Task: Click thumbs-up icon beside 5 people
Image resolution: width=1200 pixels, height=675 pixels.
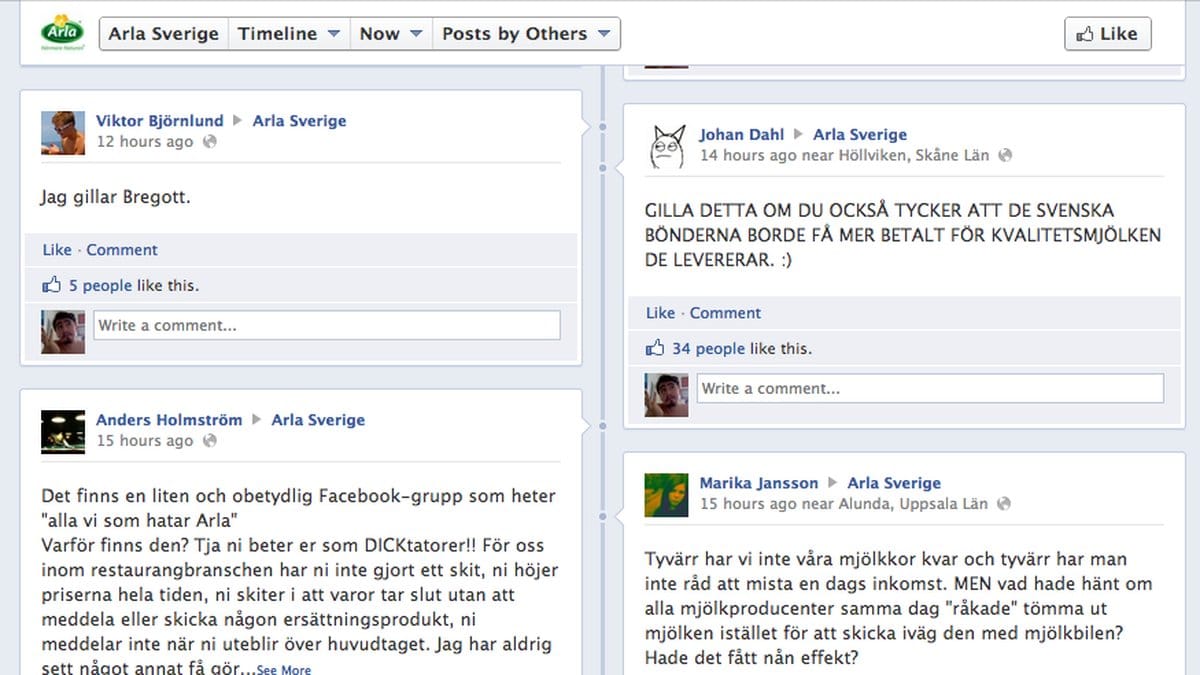Action: (52, 285)
